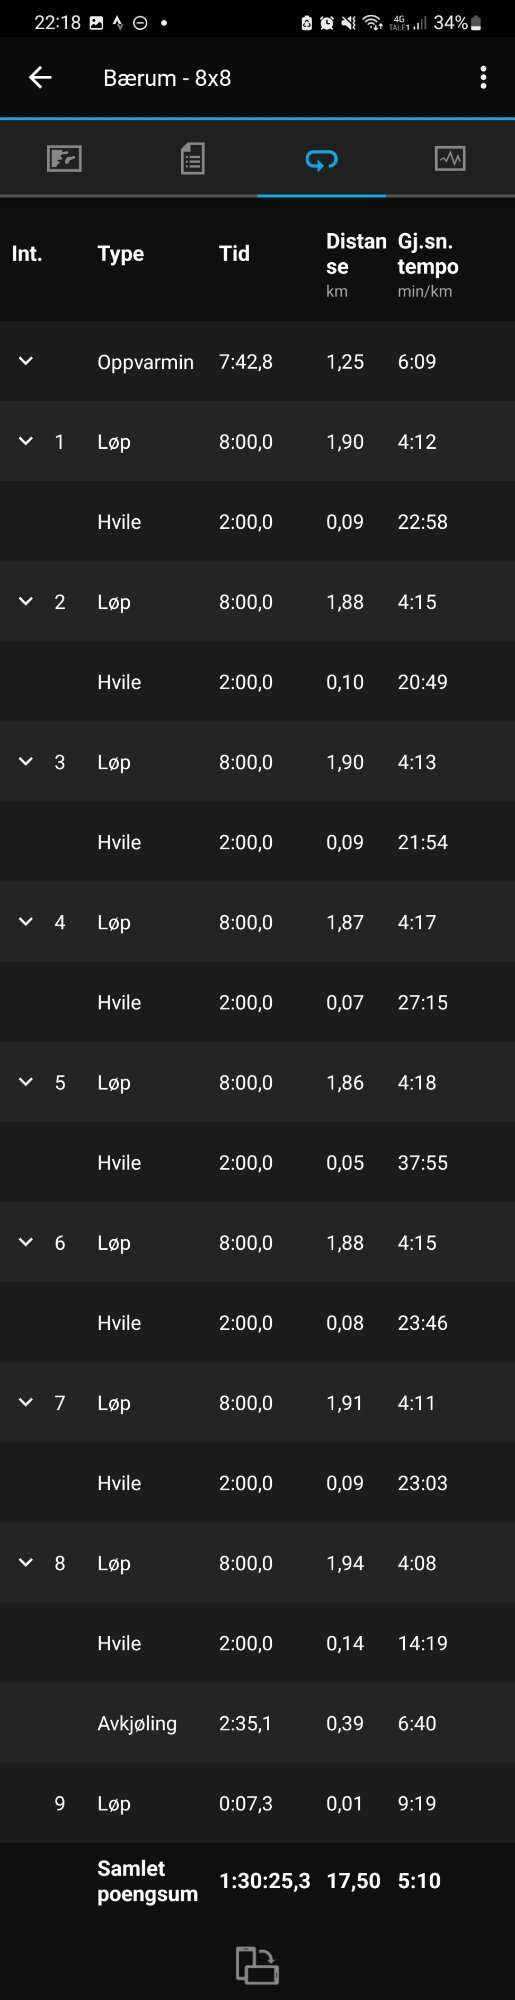Switch to the overview map tab icon
This screenshot has width=515, height=2000.
64,158
